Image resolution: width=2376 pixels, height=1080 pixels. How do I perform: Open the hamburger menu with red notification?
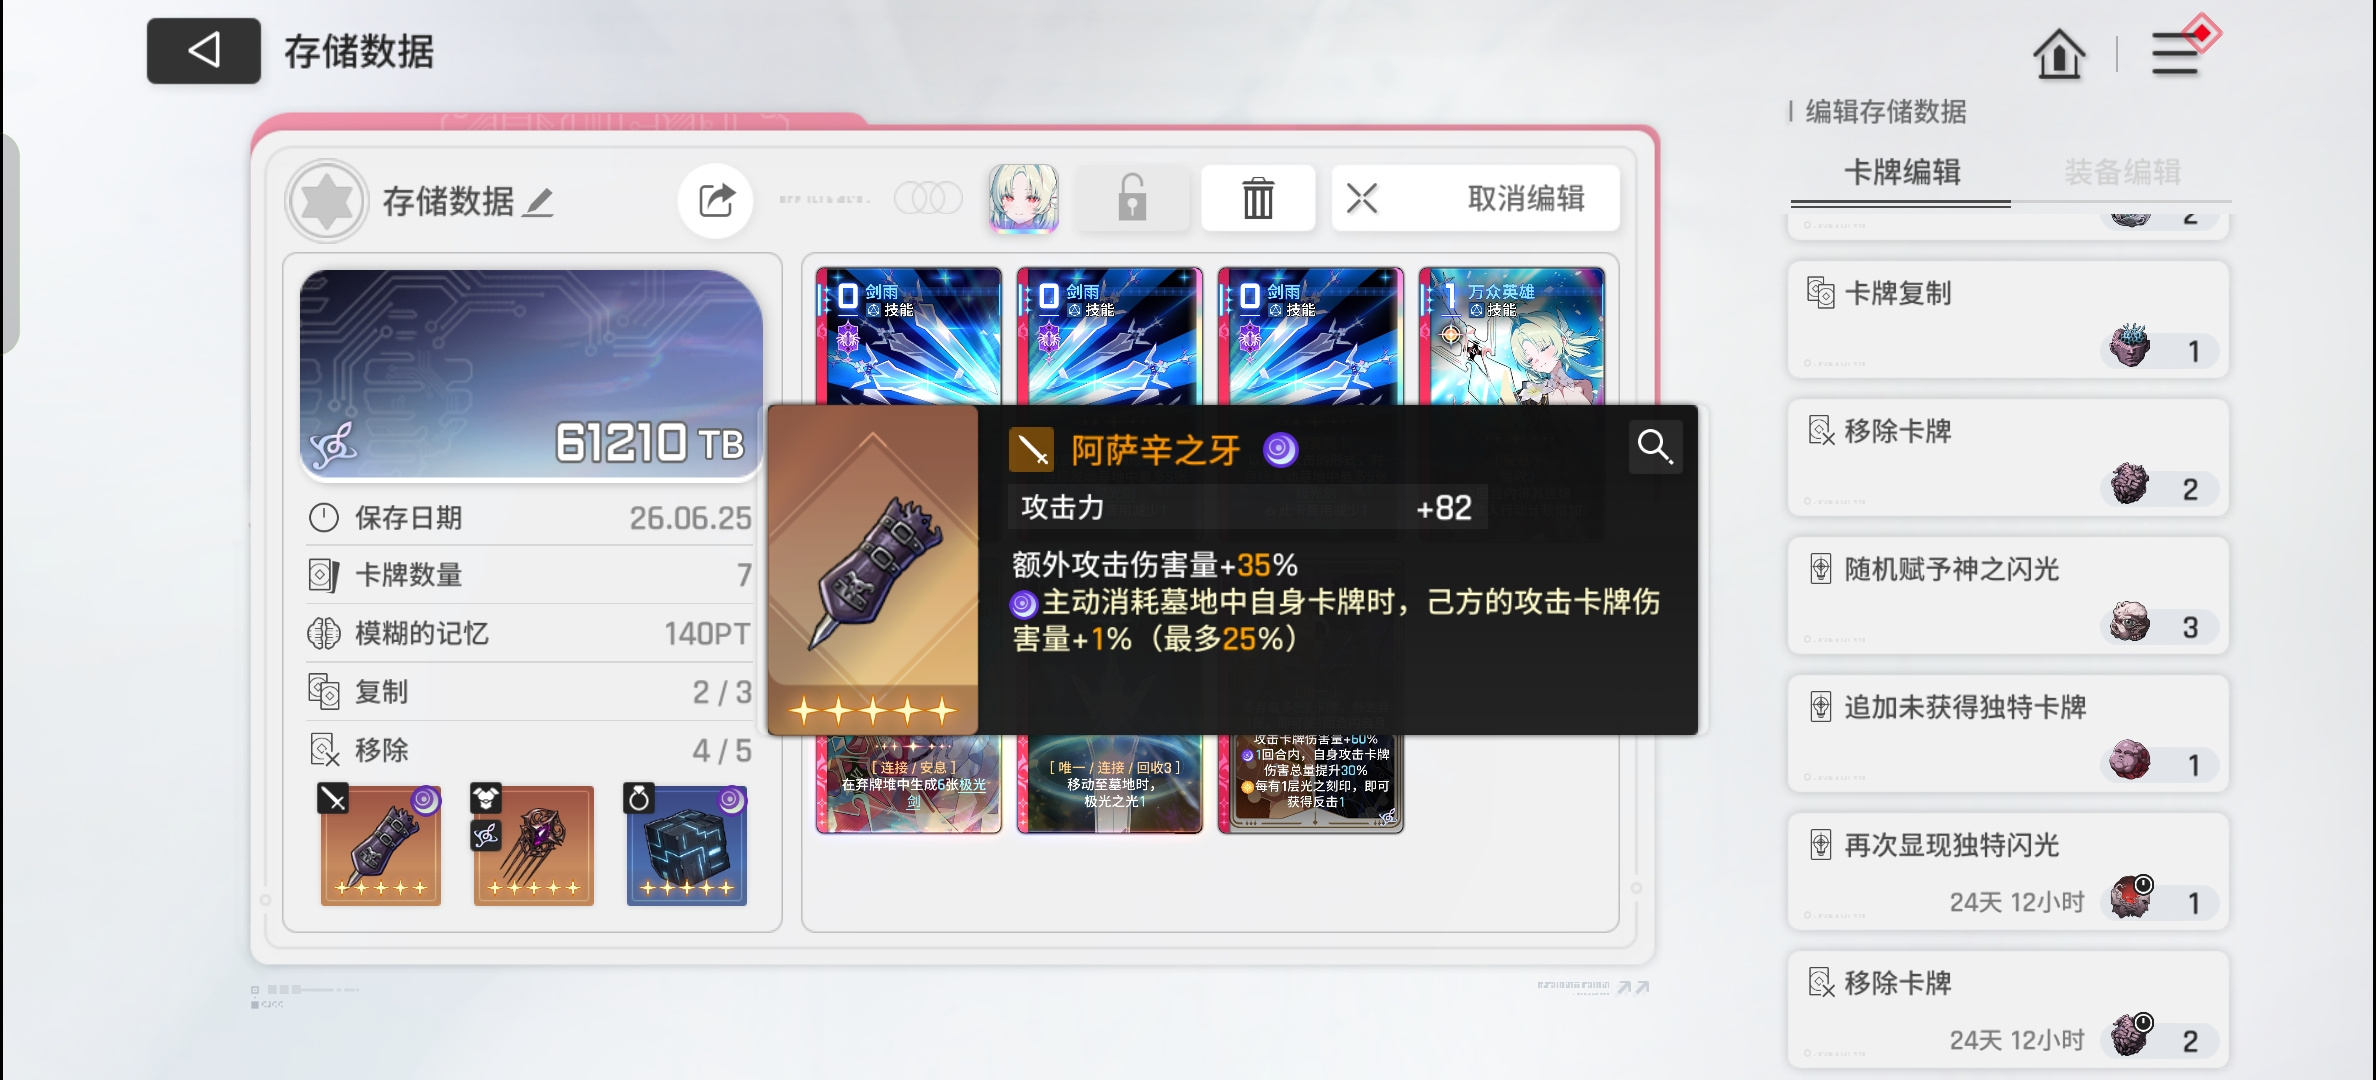click(2180, 50)
